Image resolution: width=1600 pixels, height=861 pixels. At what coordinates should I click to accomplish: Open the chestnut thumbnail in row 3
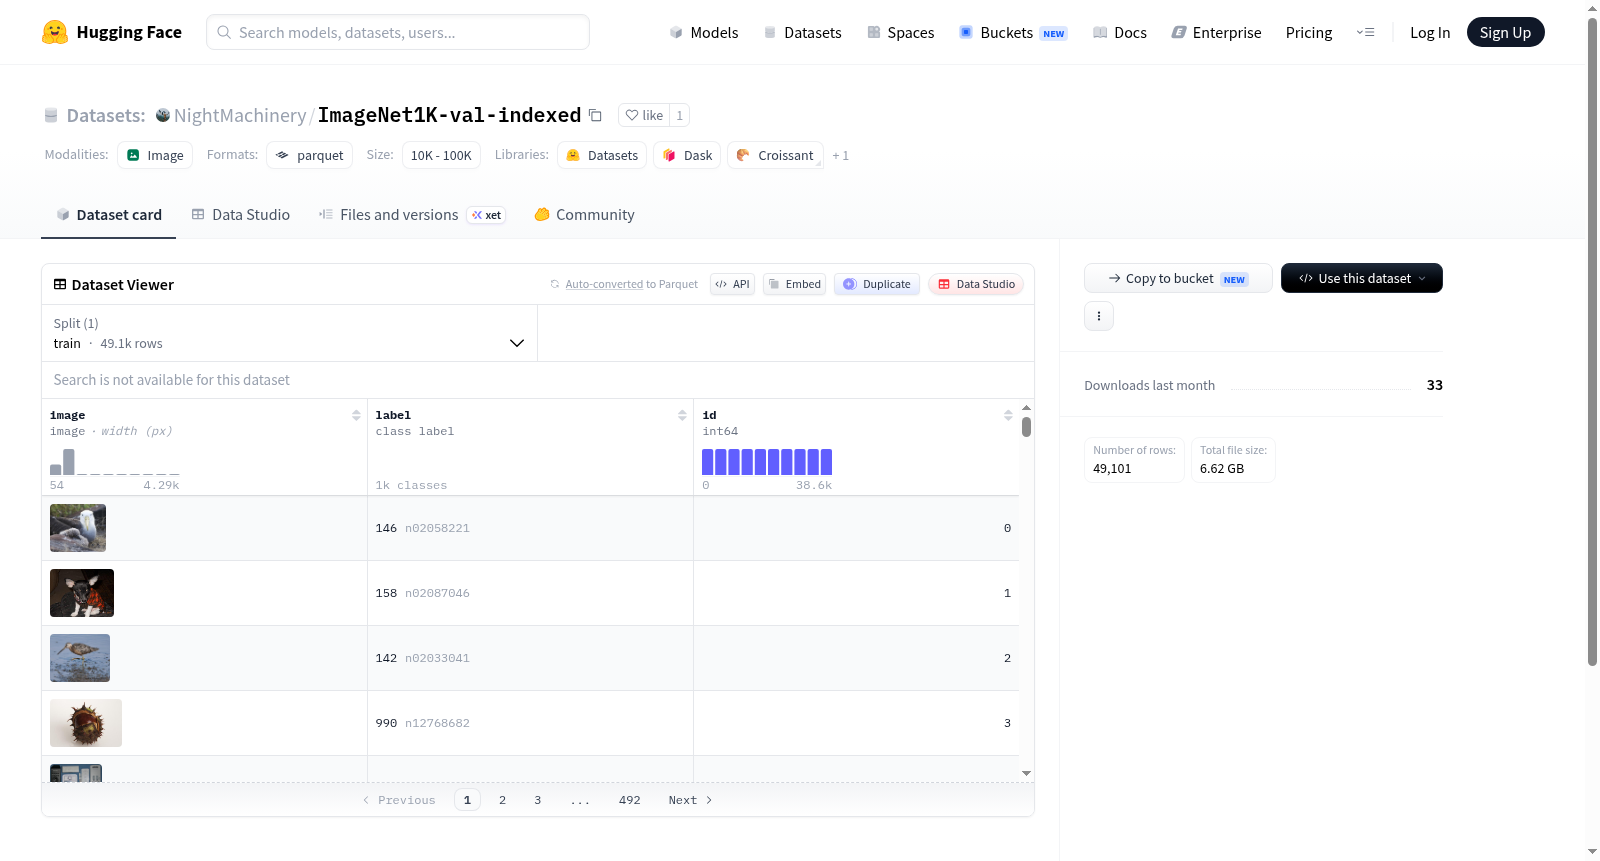pos(86,723)
